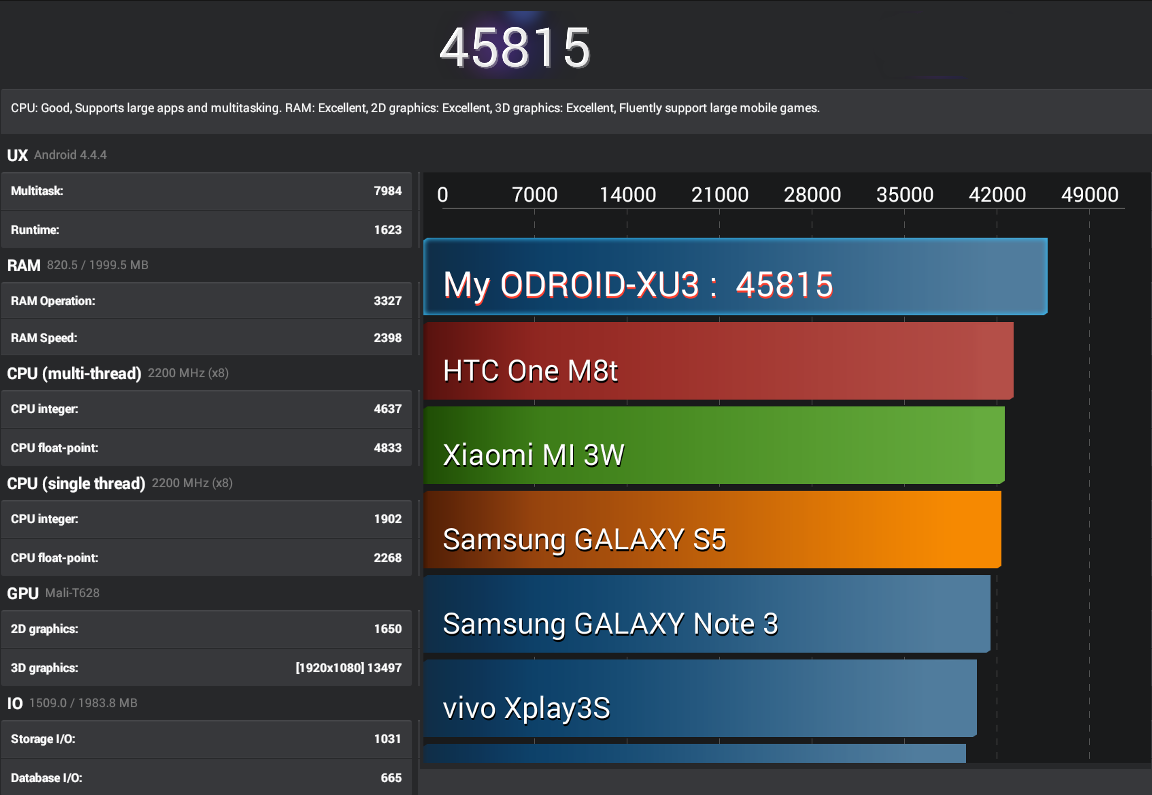Select the My ODROID-XU3 bar
The width and height of the screenshot is (1152, 795).
(735, 276)
